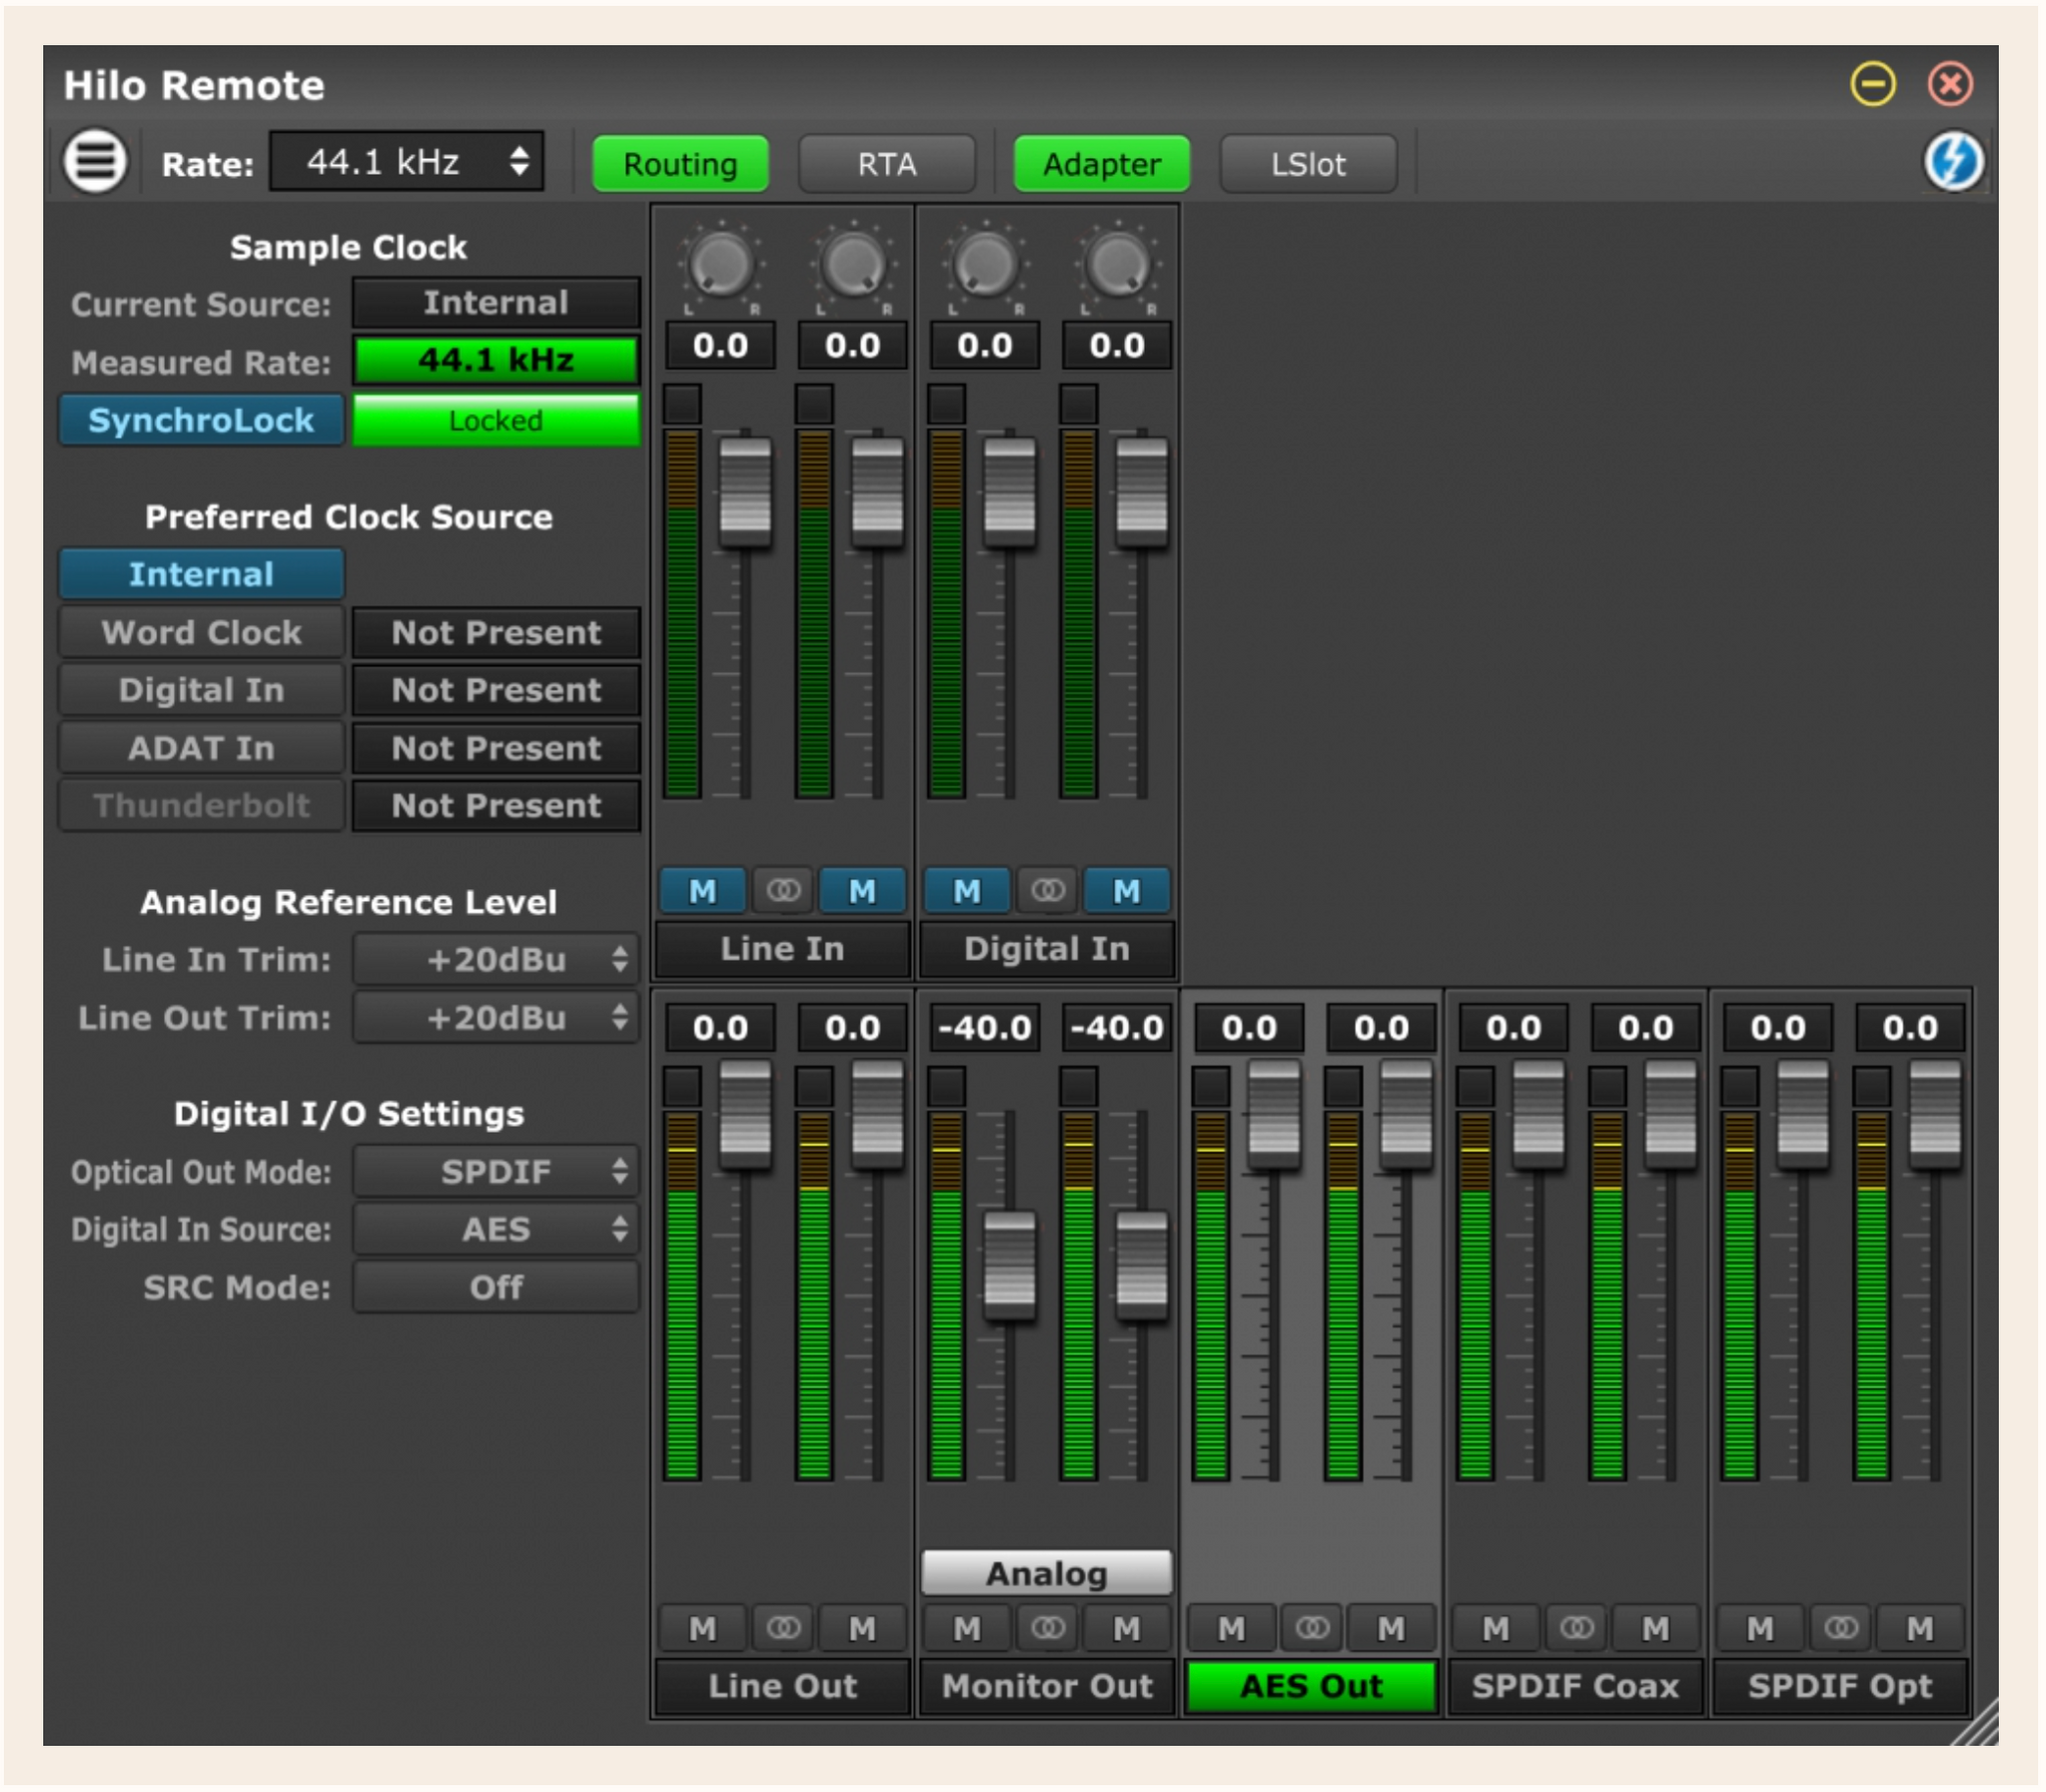
Task: Unmute the Line In left channel
Action: 701,890
